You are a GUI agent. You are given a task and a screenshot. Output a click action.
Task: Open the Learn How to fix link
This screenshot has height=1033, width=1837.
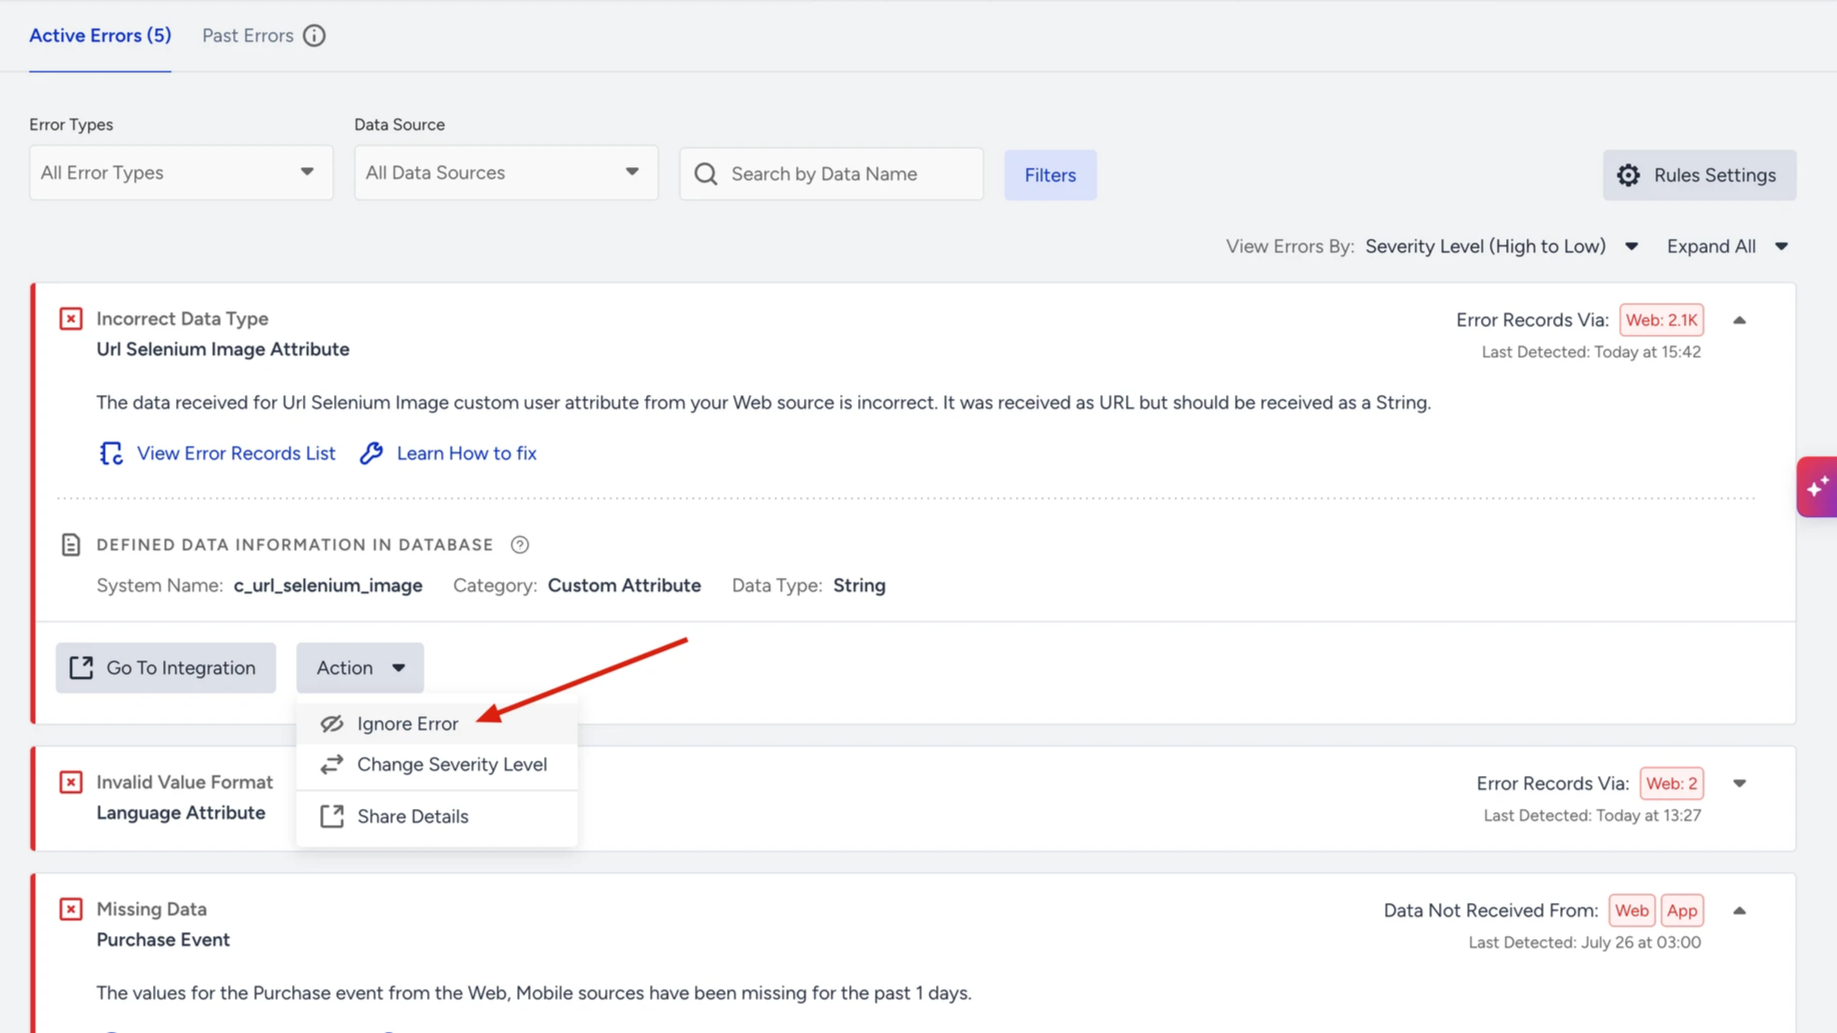pos(467,453)
